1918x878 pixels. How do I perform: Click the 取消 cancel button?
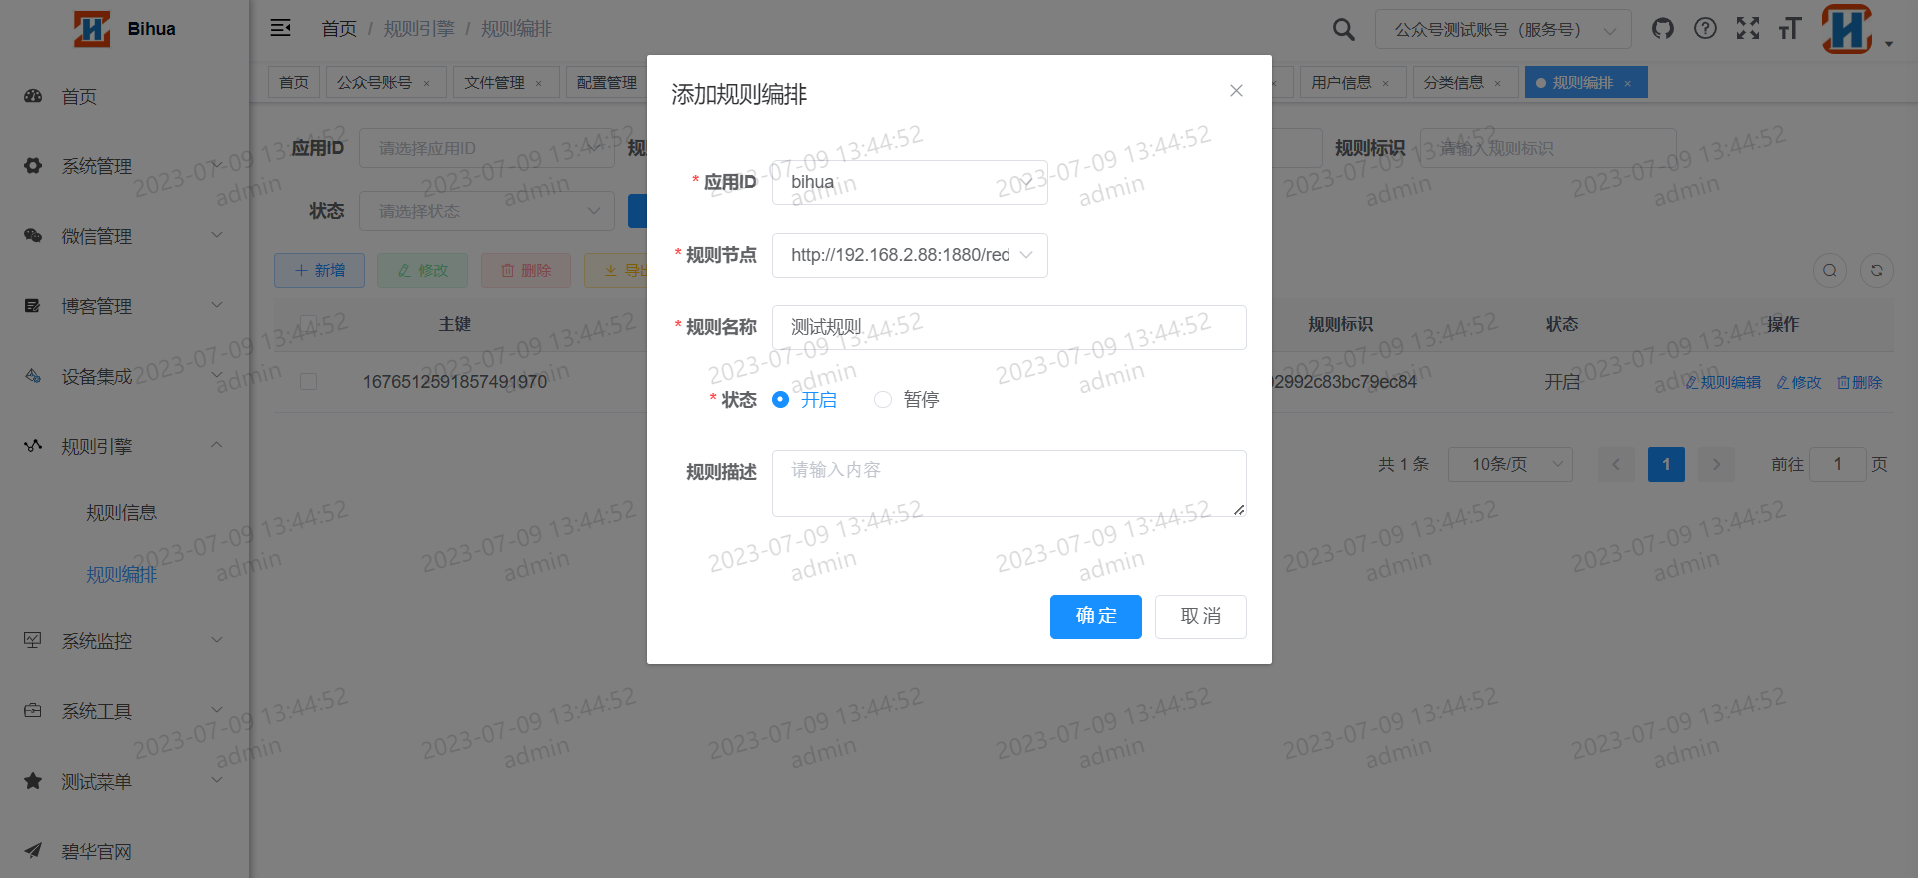point(1200,616)
